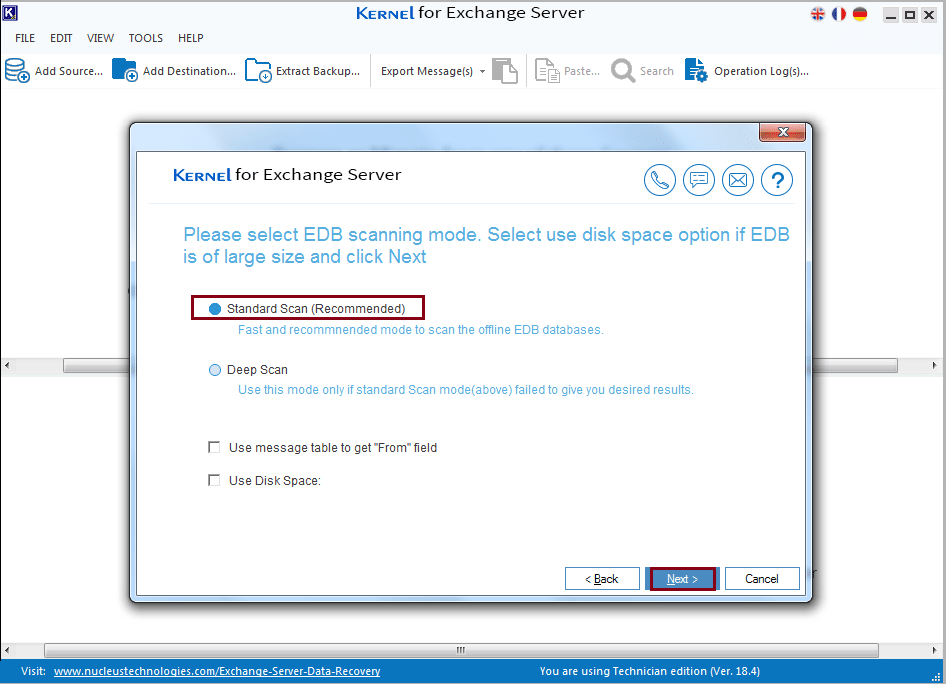
Task: Click the "Please select EDB scanning mode" heading
Action: 486,245
